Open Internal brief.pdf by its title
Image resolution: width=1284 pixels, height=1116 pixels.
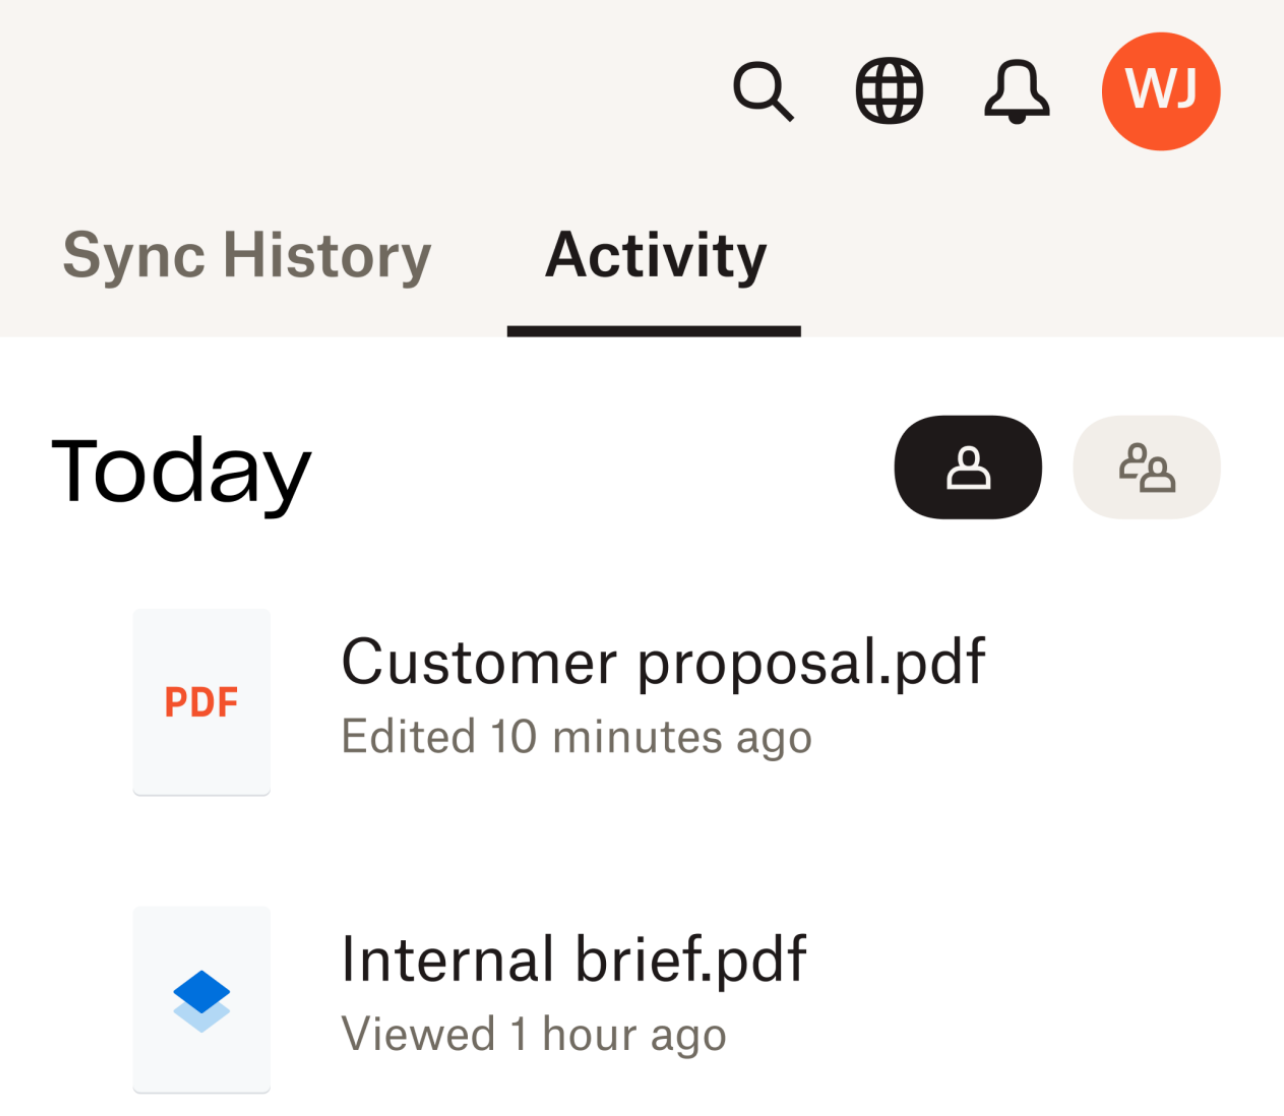(573, 960)
